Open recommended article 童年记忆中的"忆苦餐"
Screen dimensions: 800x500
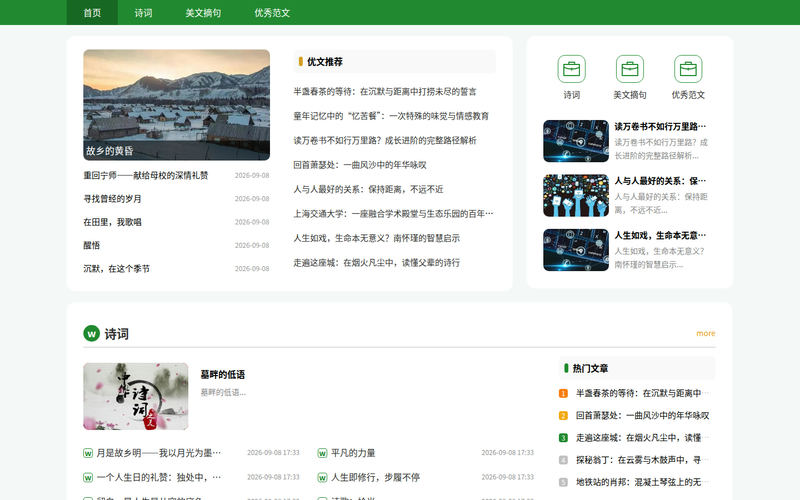click(x=391, y=116)
